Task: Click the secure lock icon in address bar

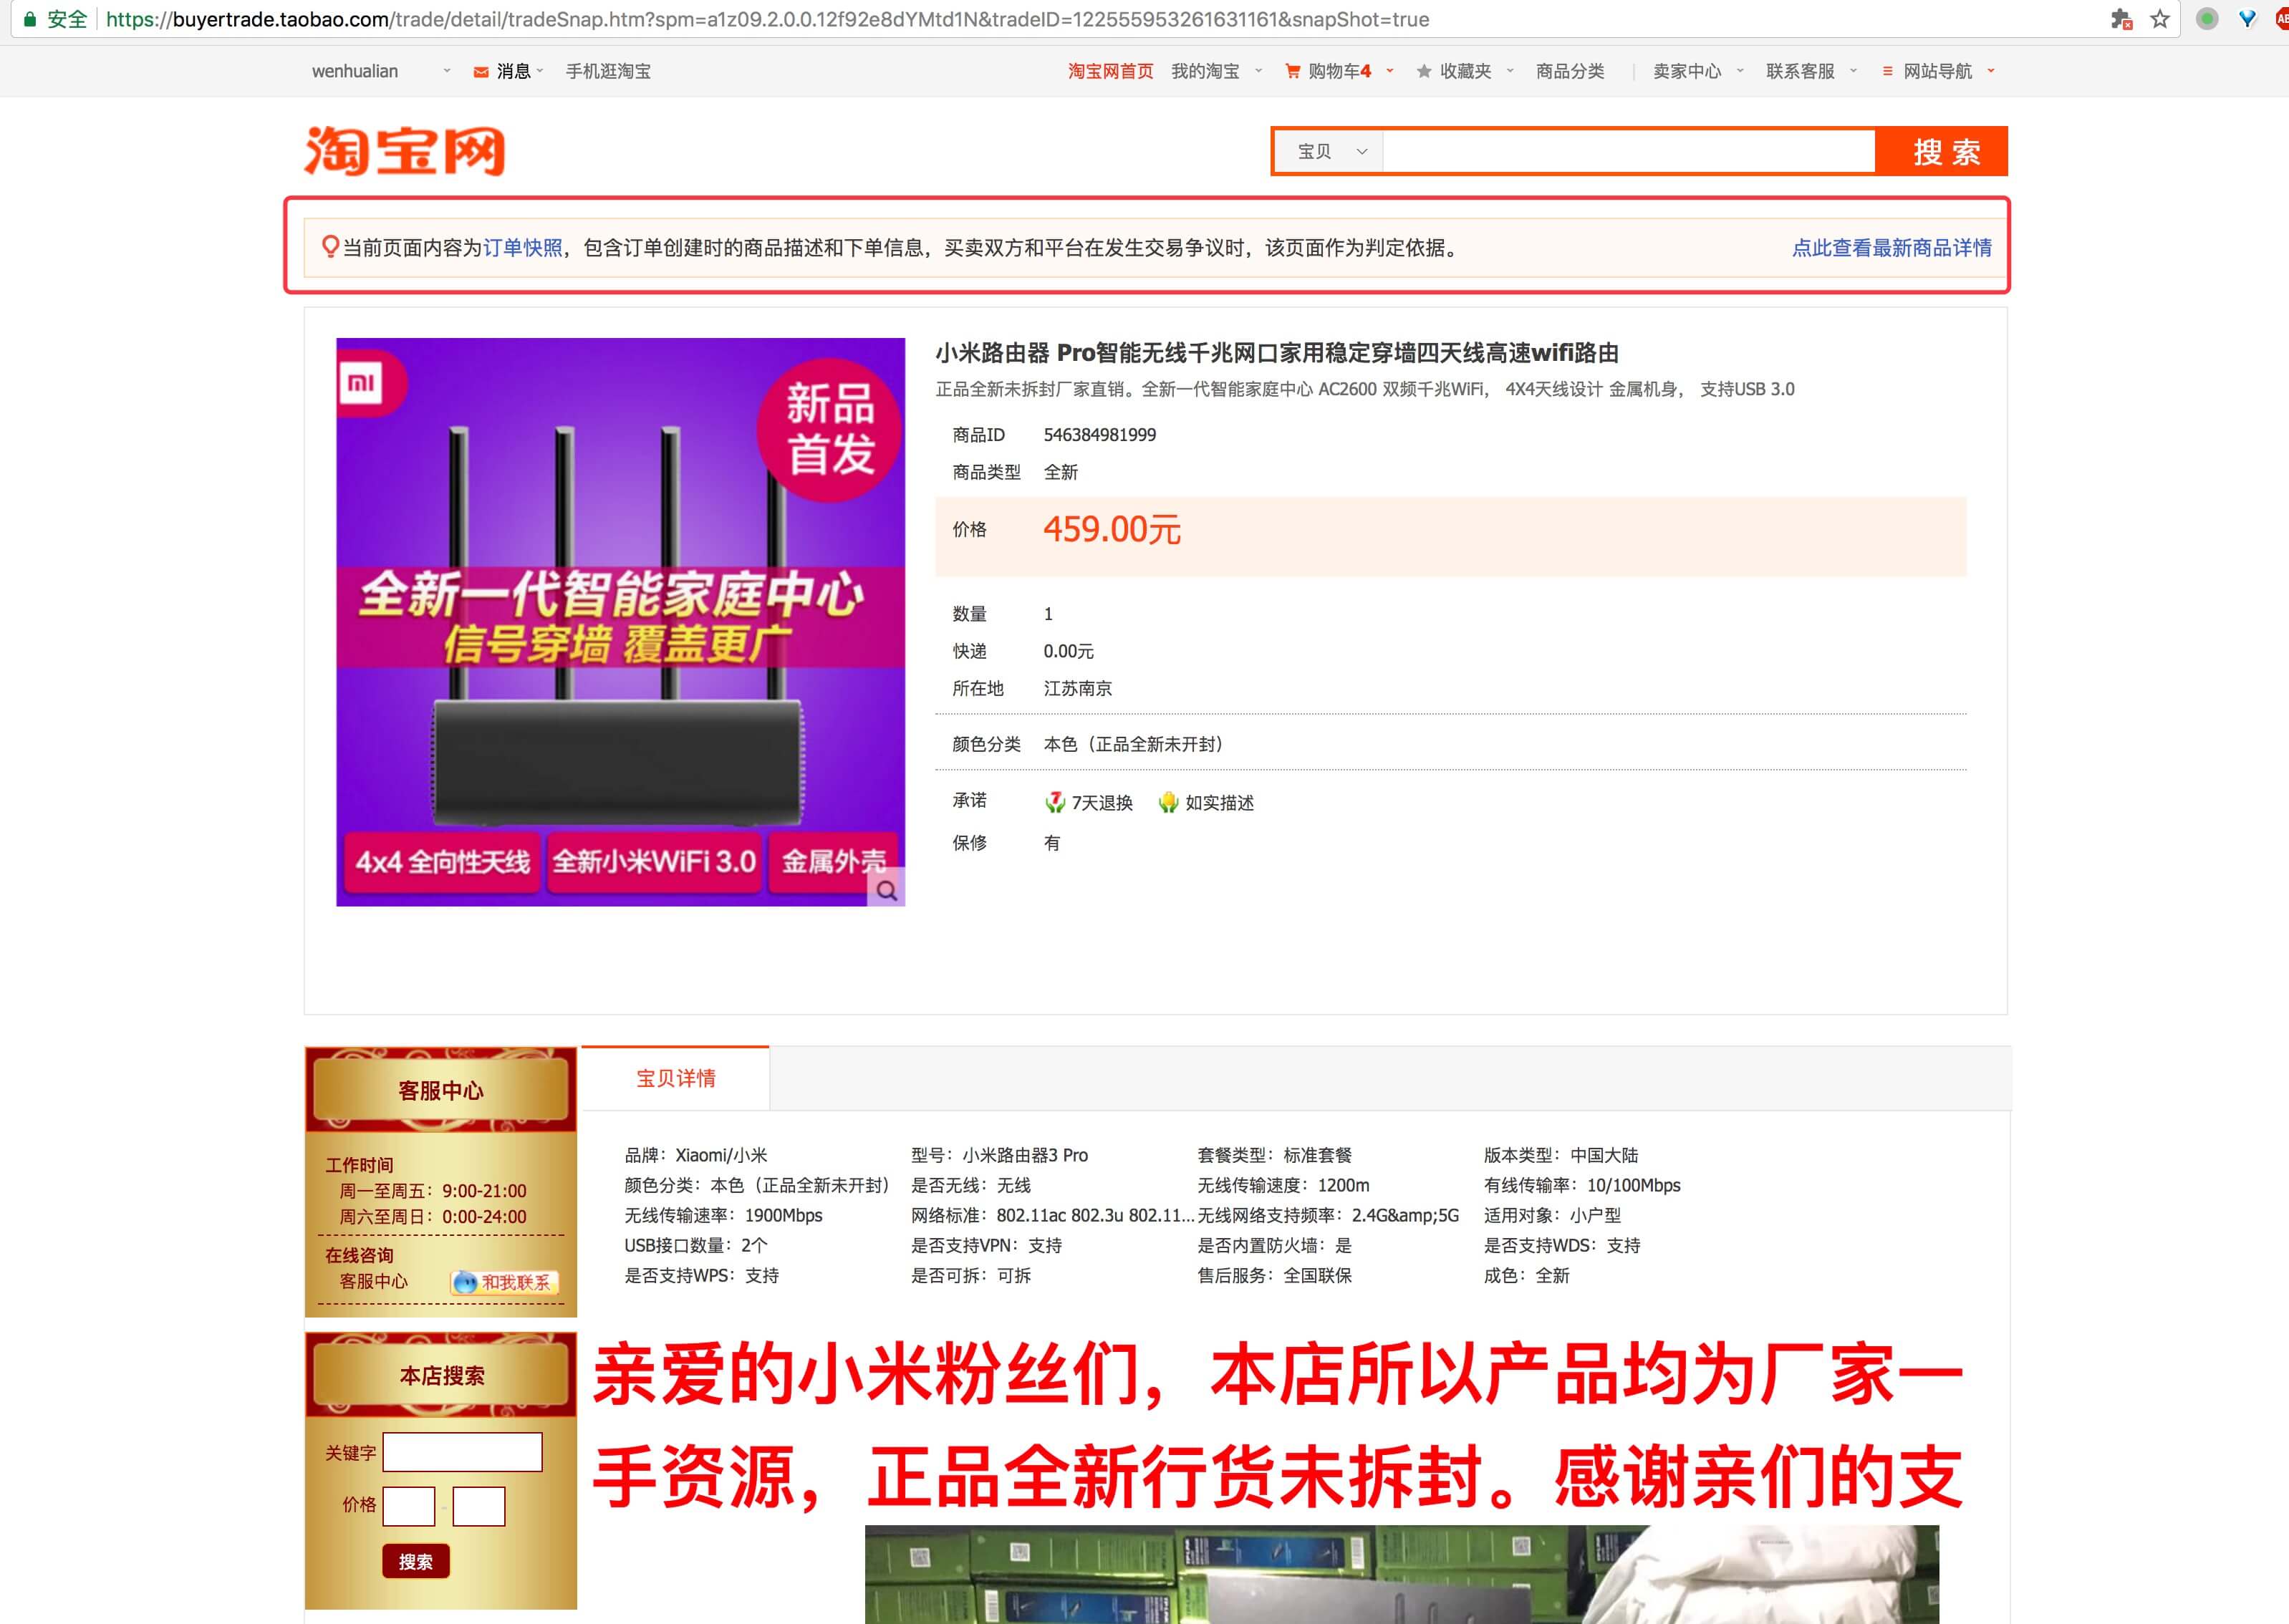Action: (x=29, y=19)
